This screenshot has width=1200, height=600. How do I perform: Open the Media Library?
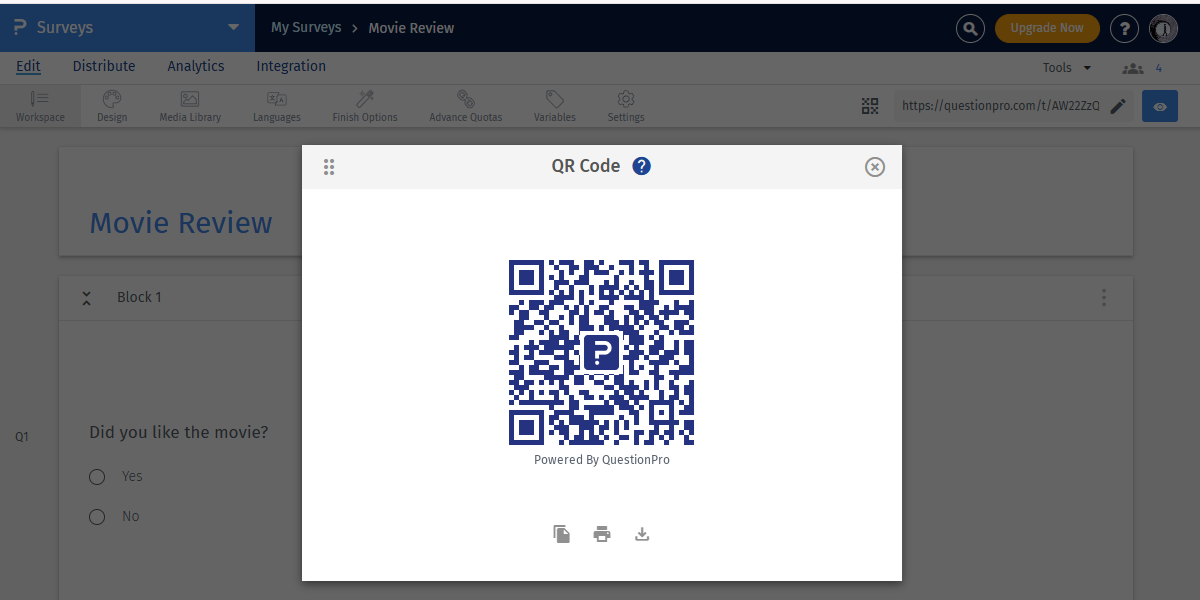click(x=190, y=106)
